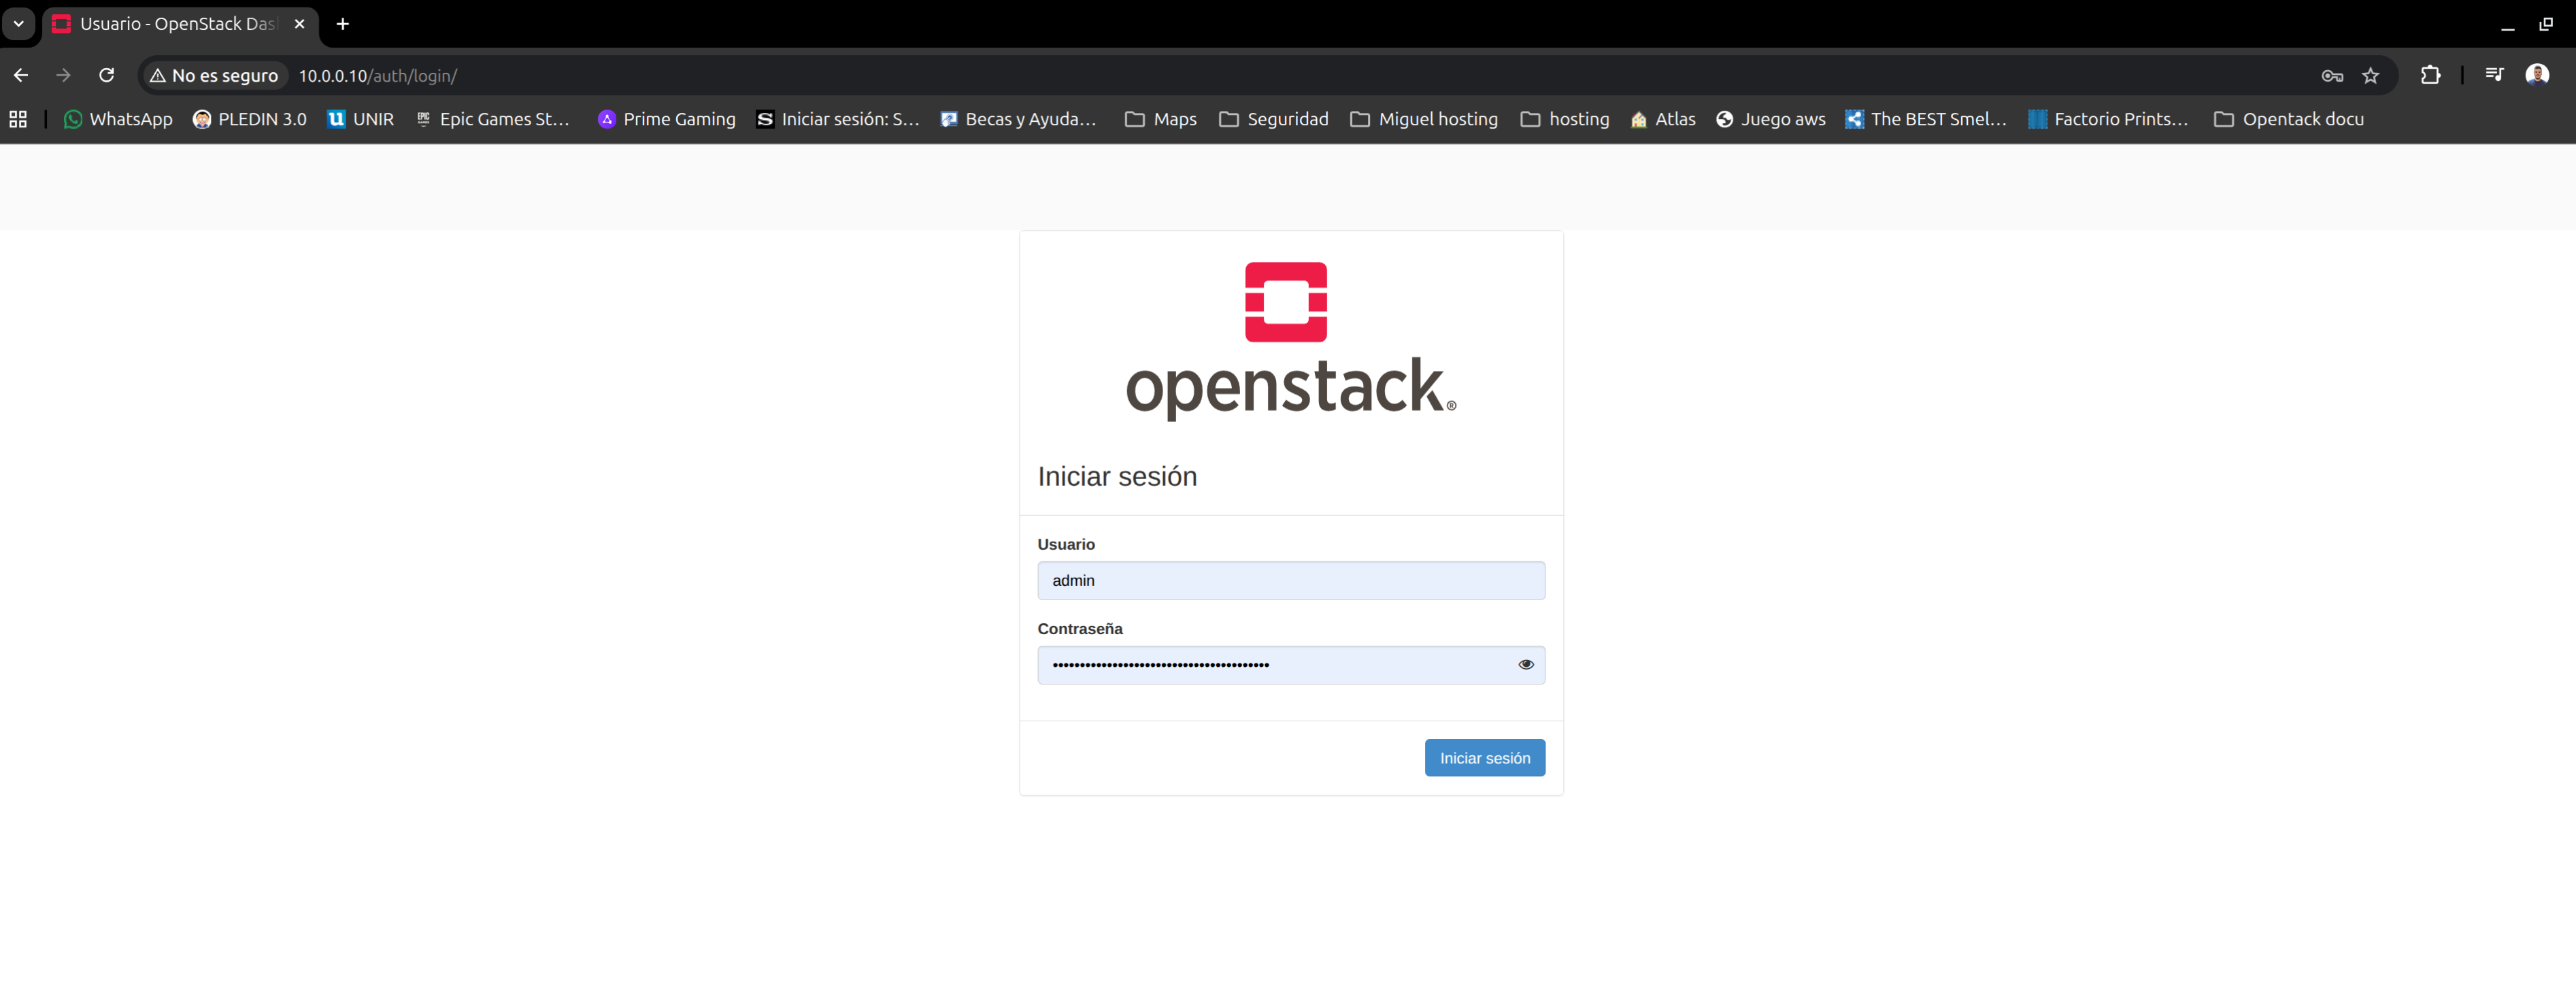Open the apps grid shortcut

[x=18, y=119]
